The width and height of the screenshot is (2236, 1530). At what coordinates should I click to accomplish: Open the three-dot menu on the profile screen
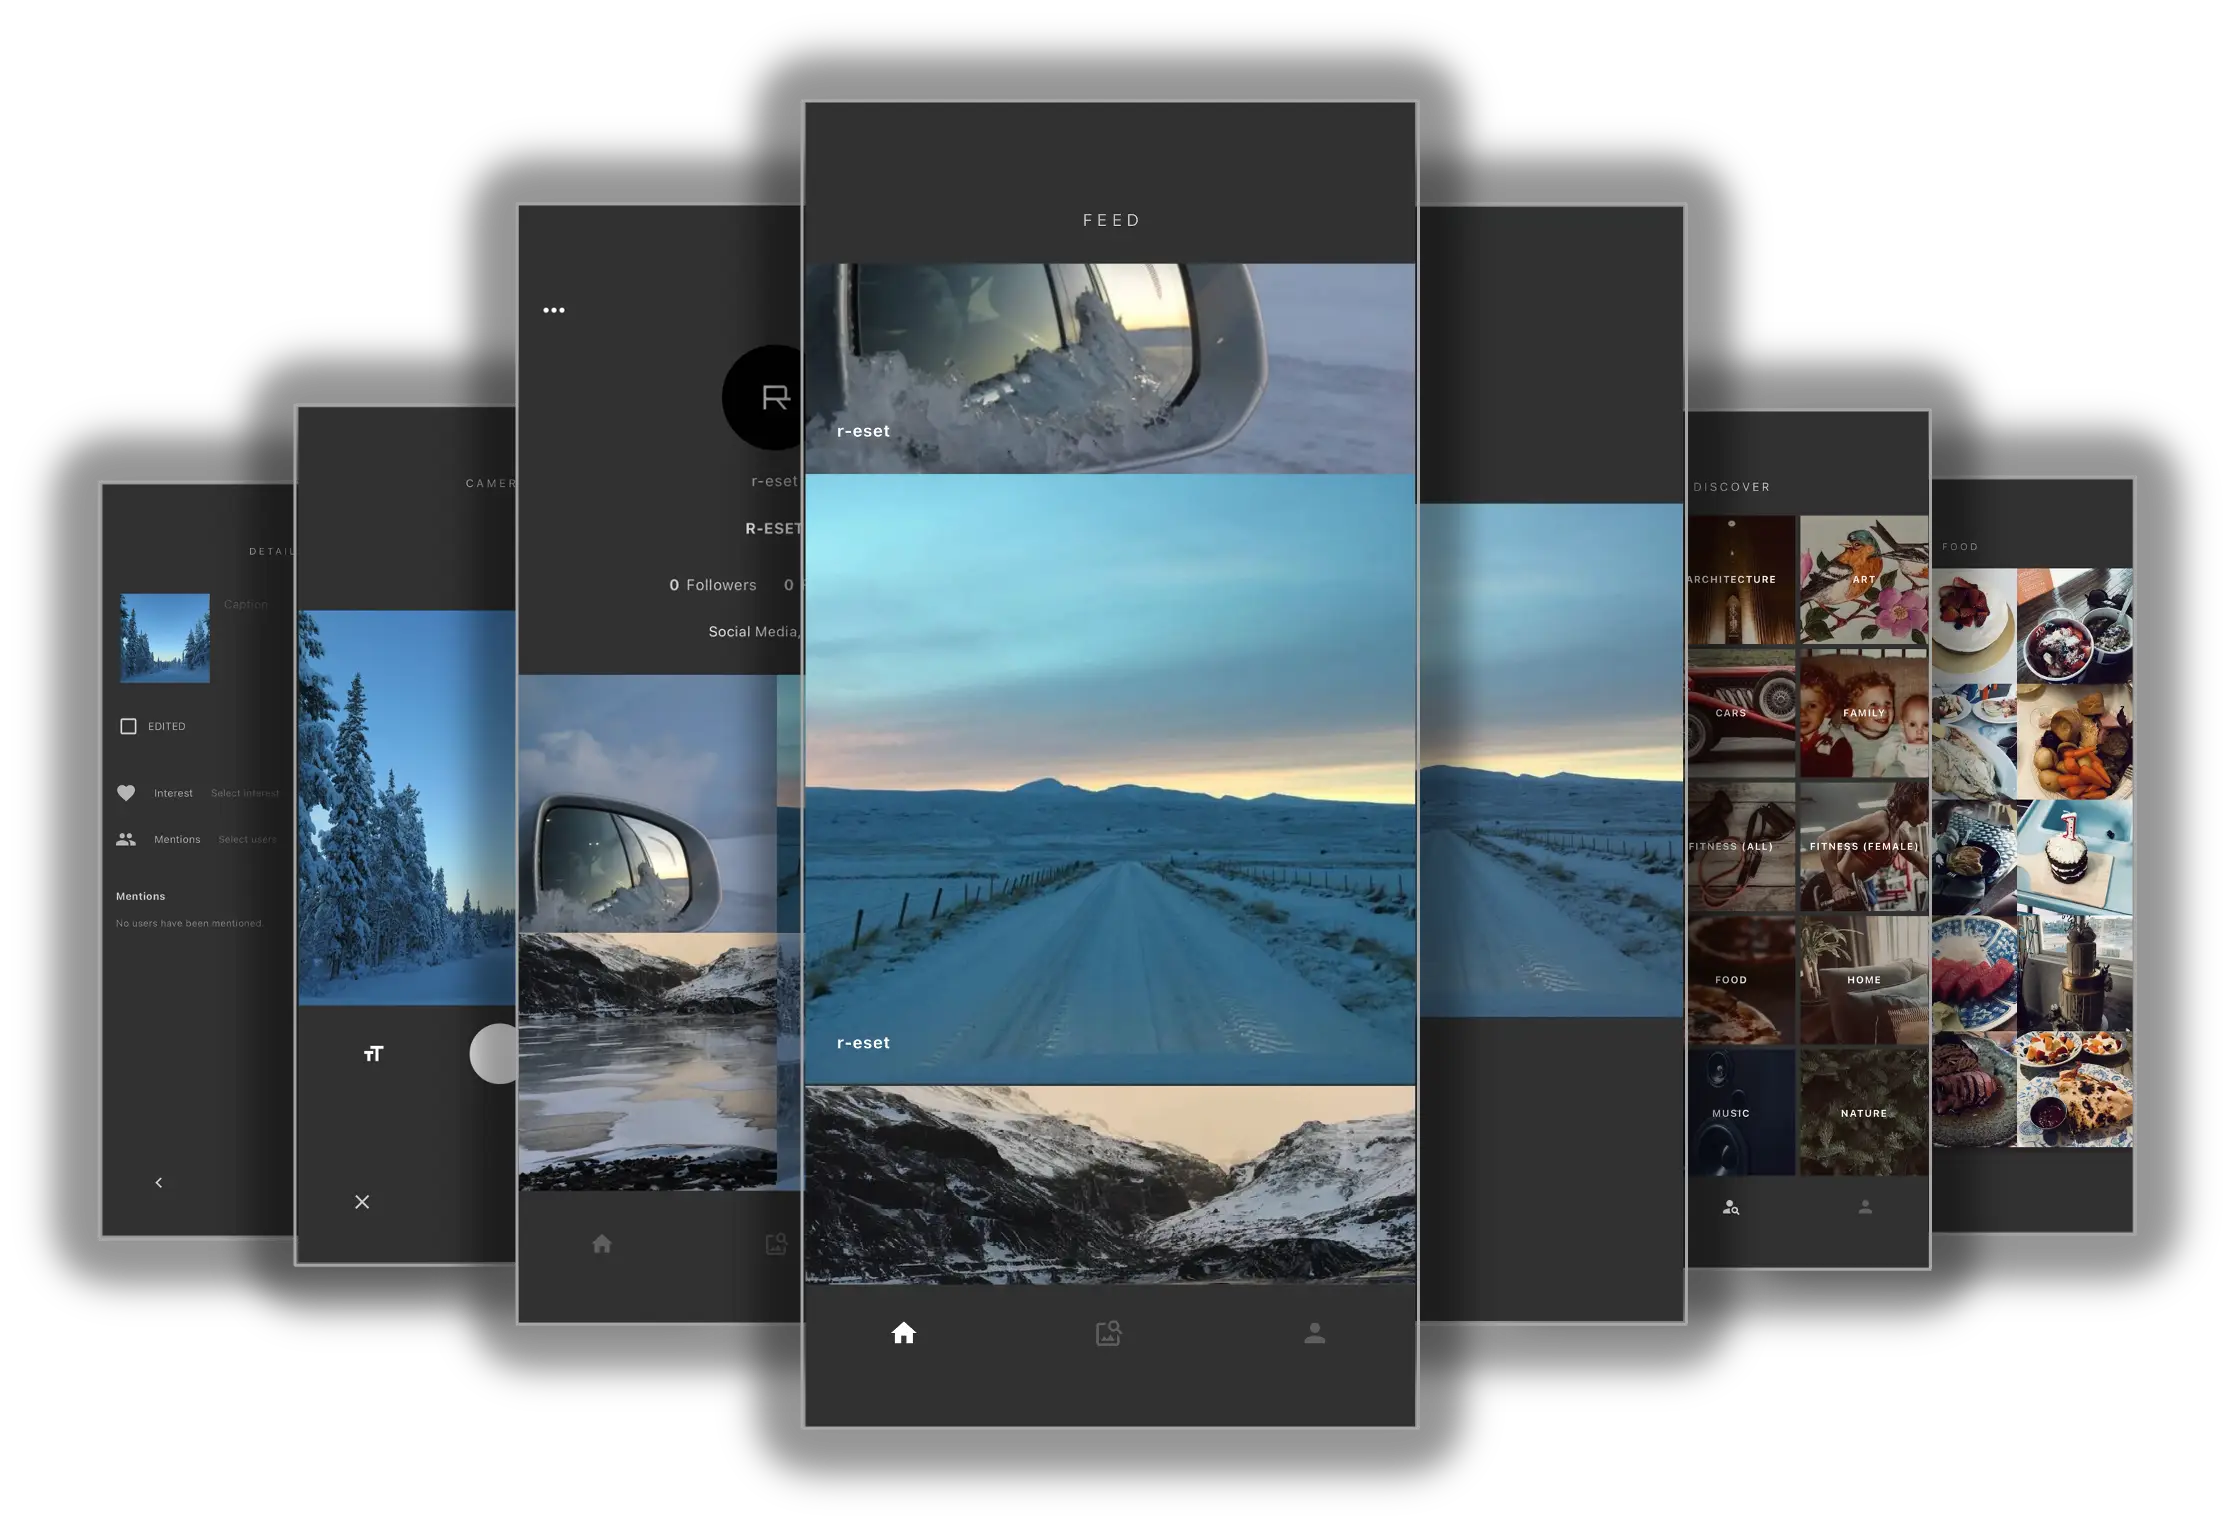[554, 310]
